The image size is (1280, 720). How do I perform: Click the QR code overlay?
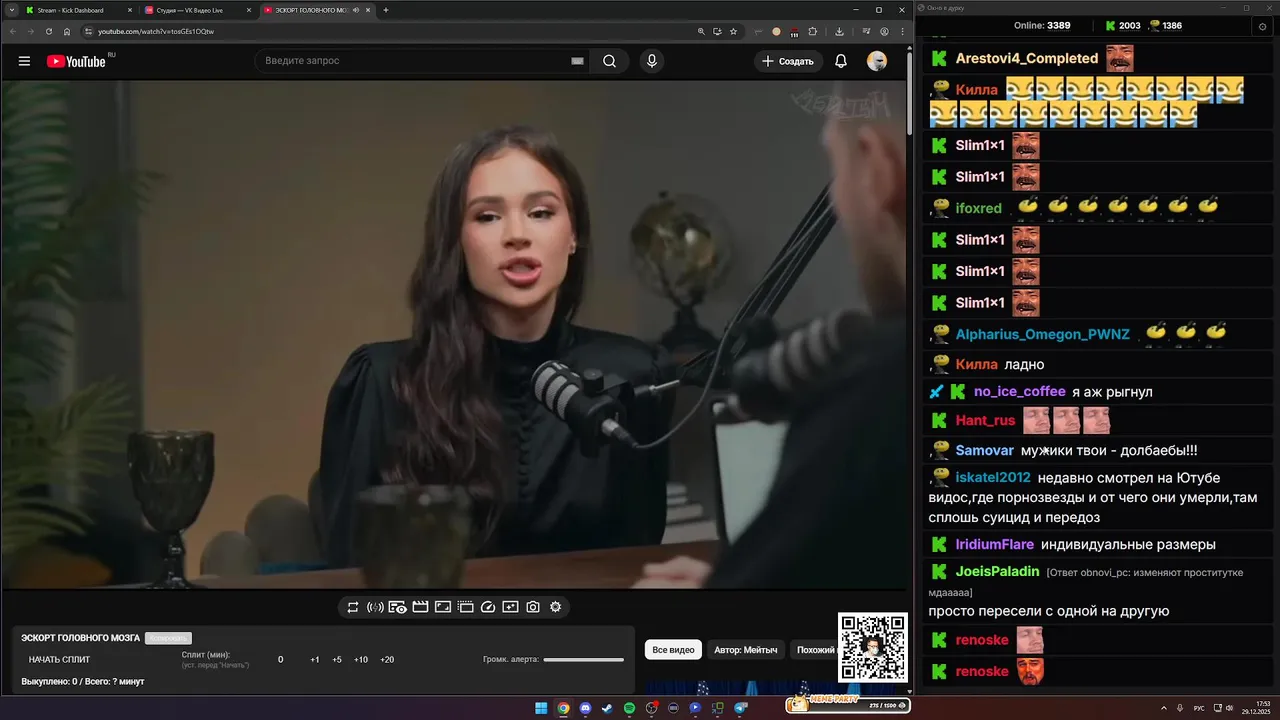(872, 648)
